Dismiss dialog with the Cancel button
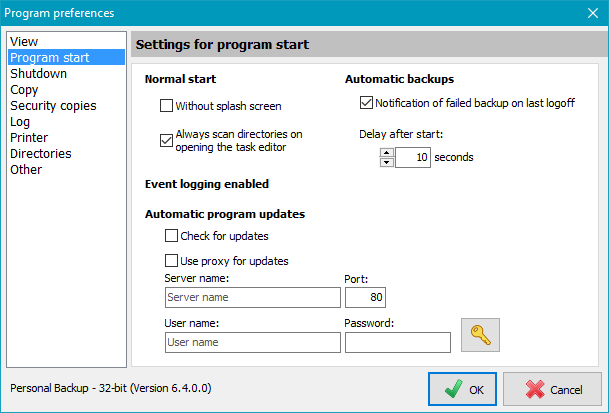The image size is (609, 413). [x=552, y=389]
